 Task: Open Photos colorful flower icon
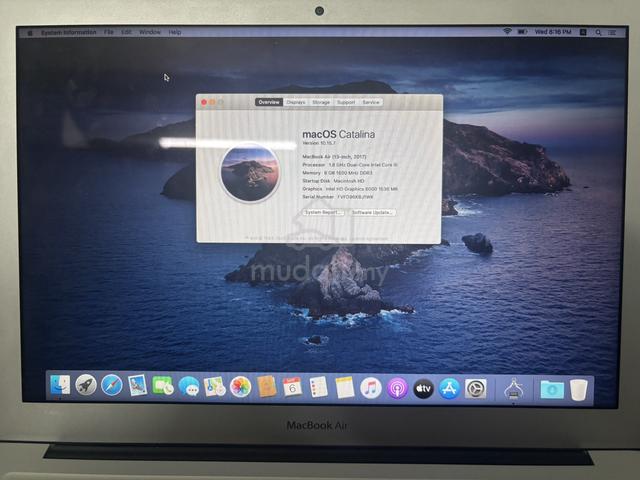tap(240, 387)
